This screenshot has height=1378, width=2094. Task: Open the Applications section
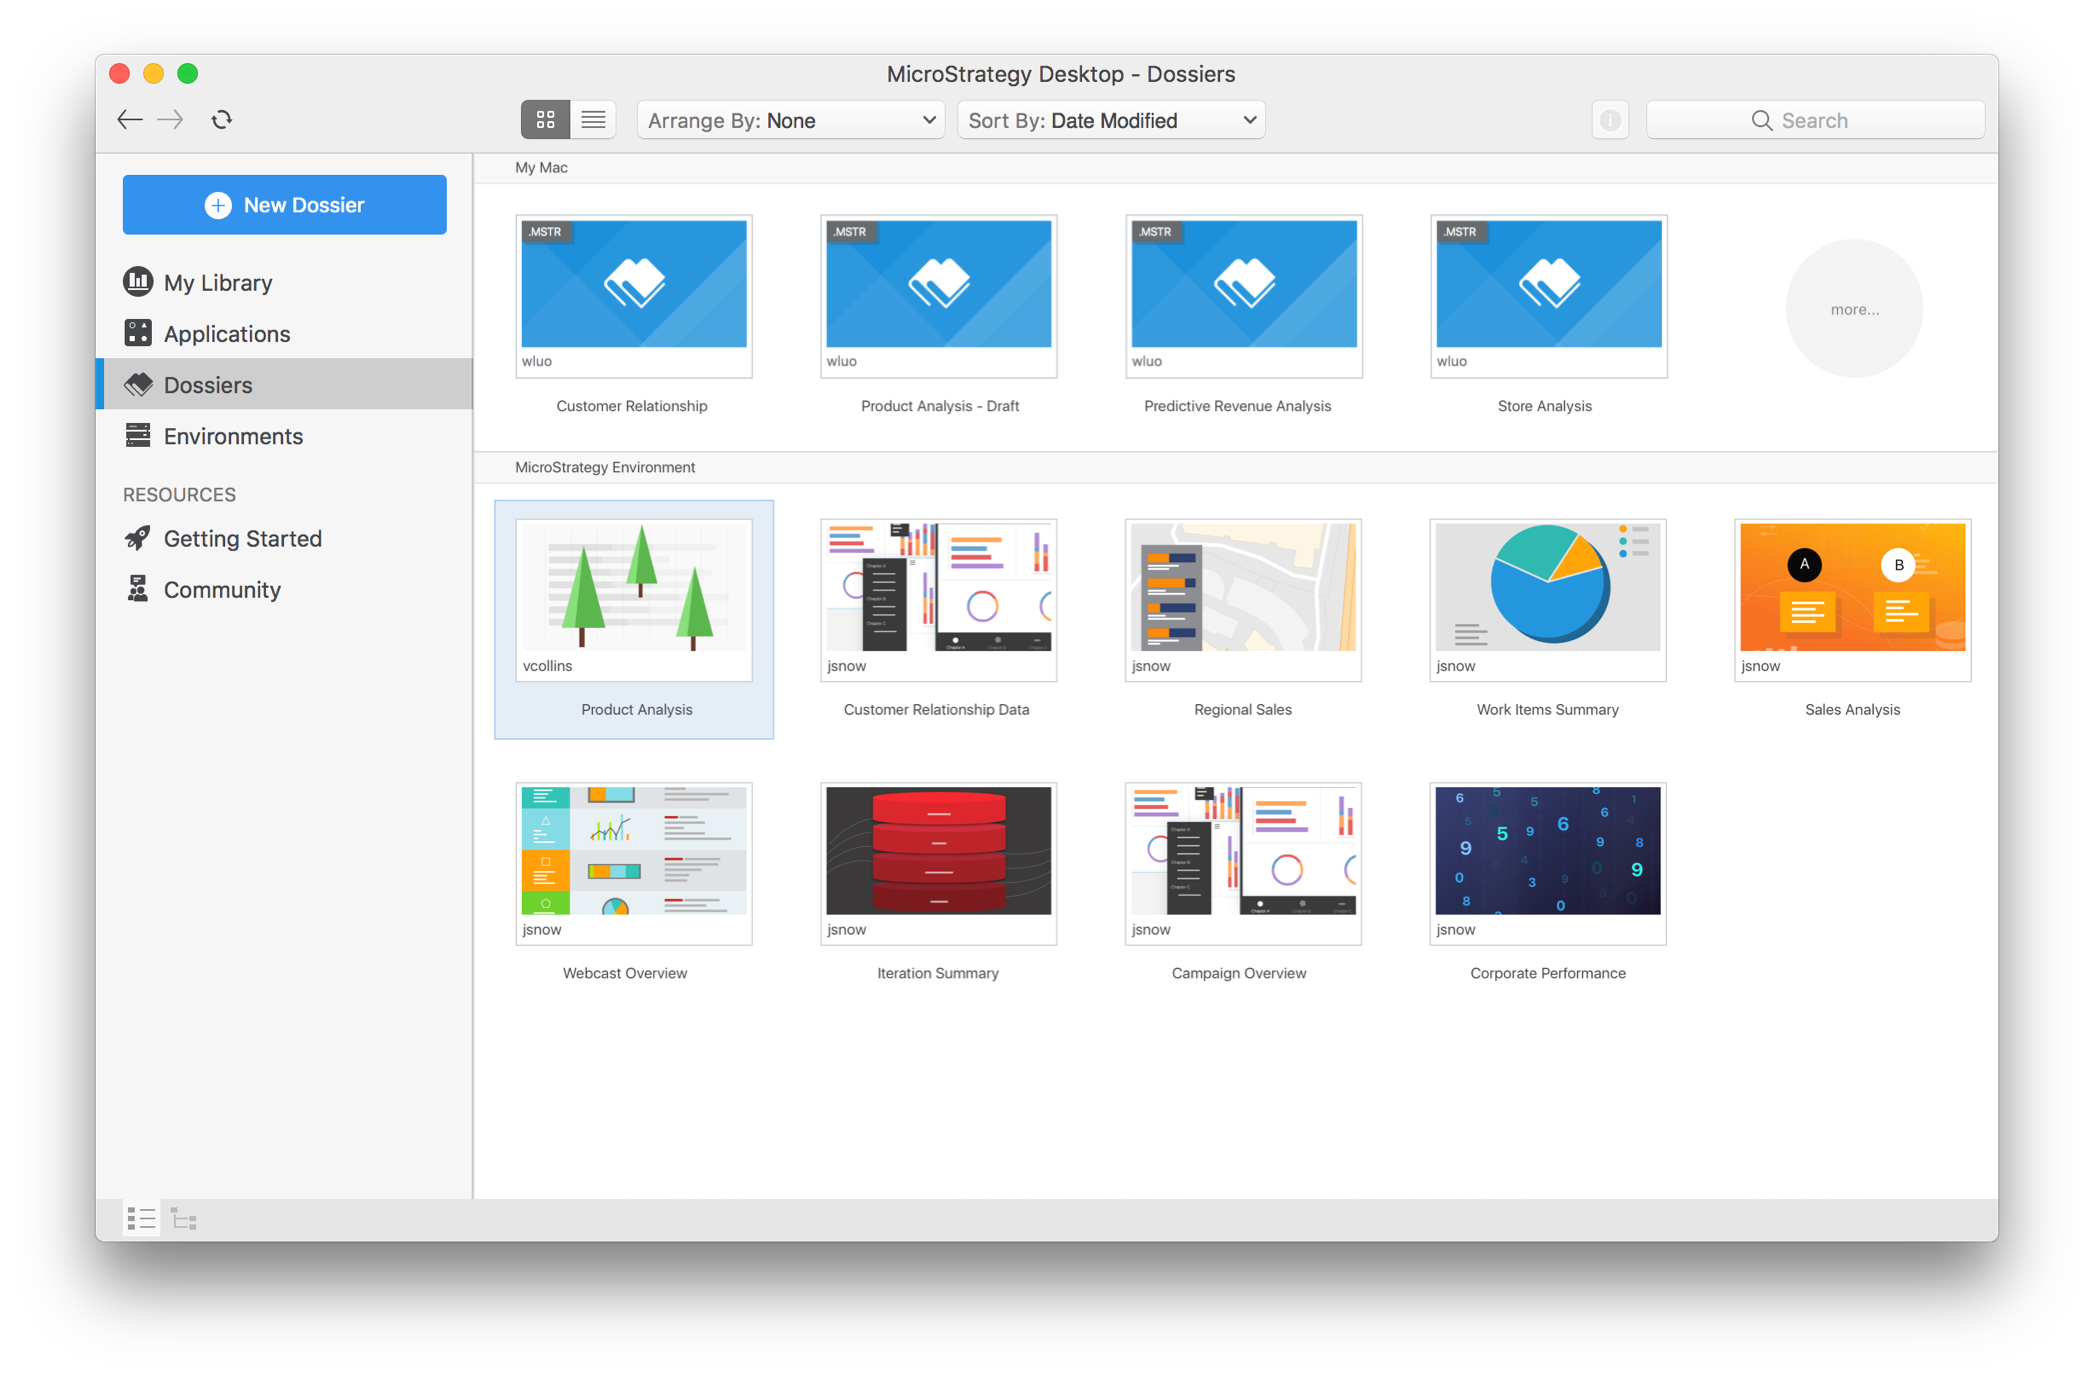[x=227, y=333]
